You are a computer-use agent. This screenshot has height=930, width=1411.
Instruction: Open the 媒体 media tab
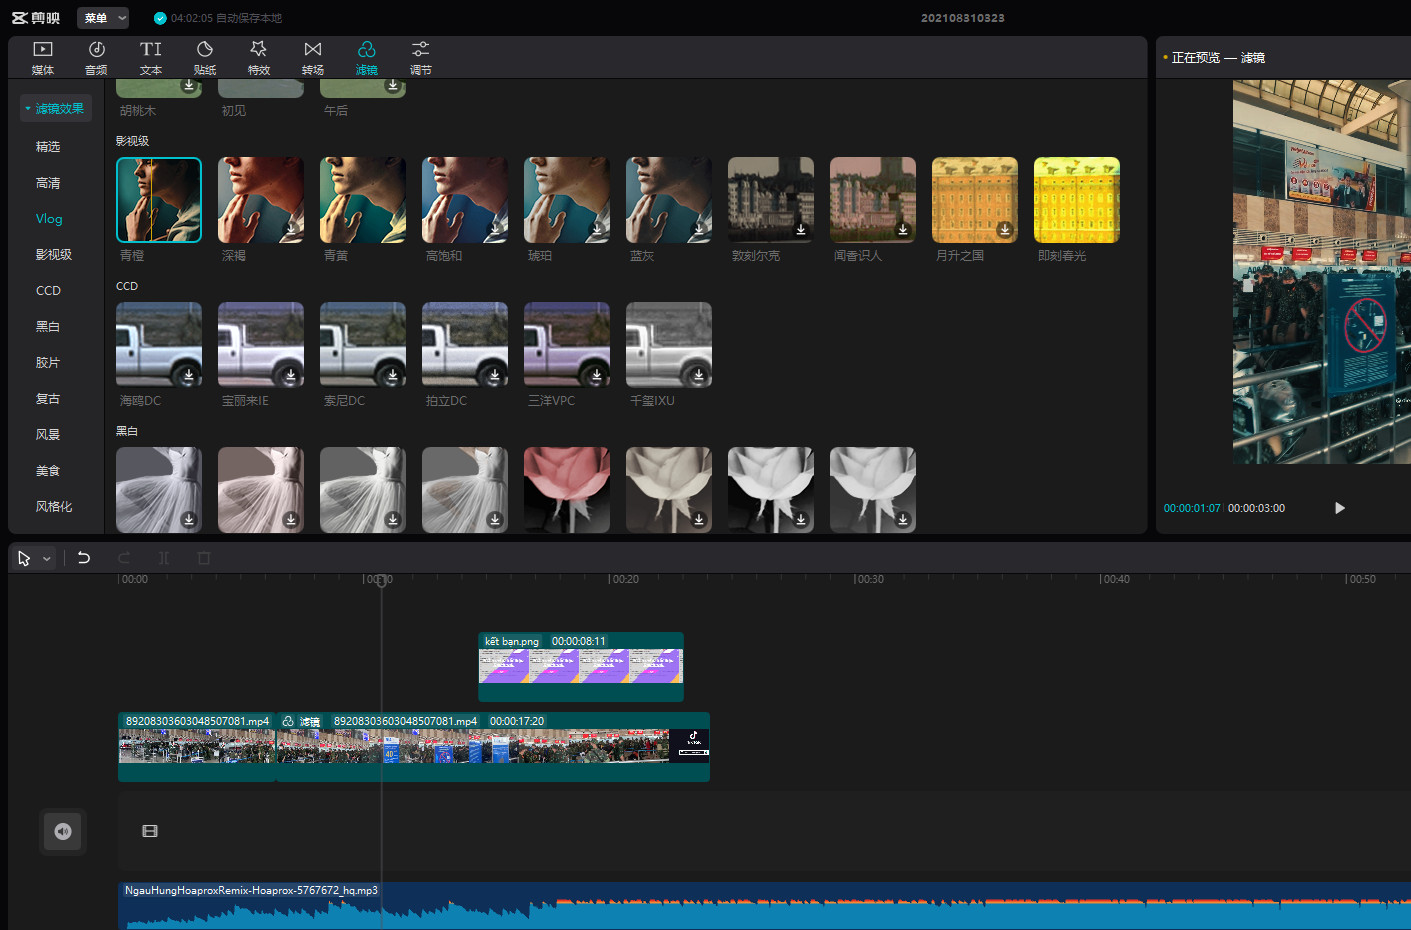[43, 57]
